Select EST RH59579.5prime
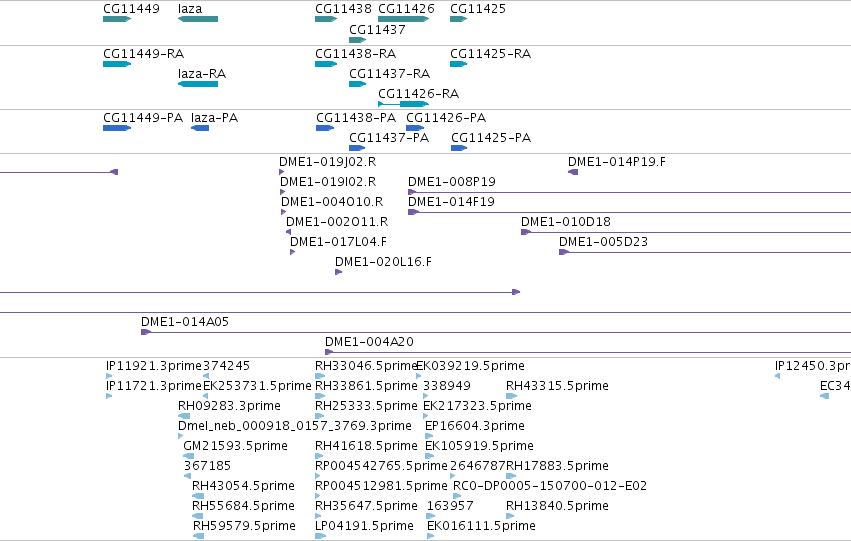 (x=199, y=536)
